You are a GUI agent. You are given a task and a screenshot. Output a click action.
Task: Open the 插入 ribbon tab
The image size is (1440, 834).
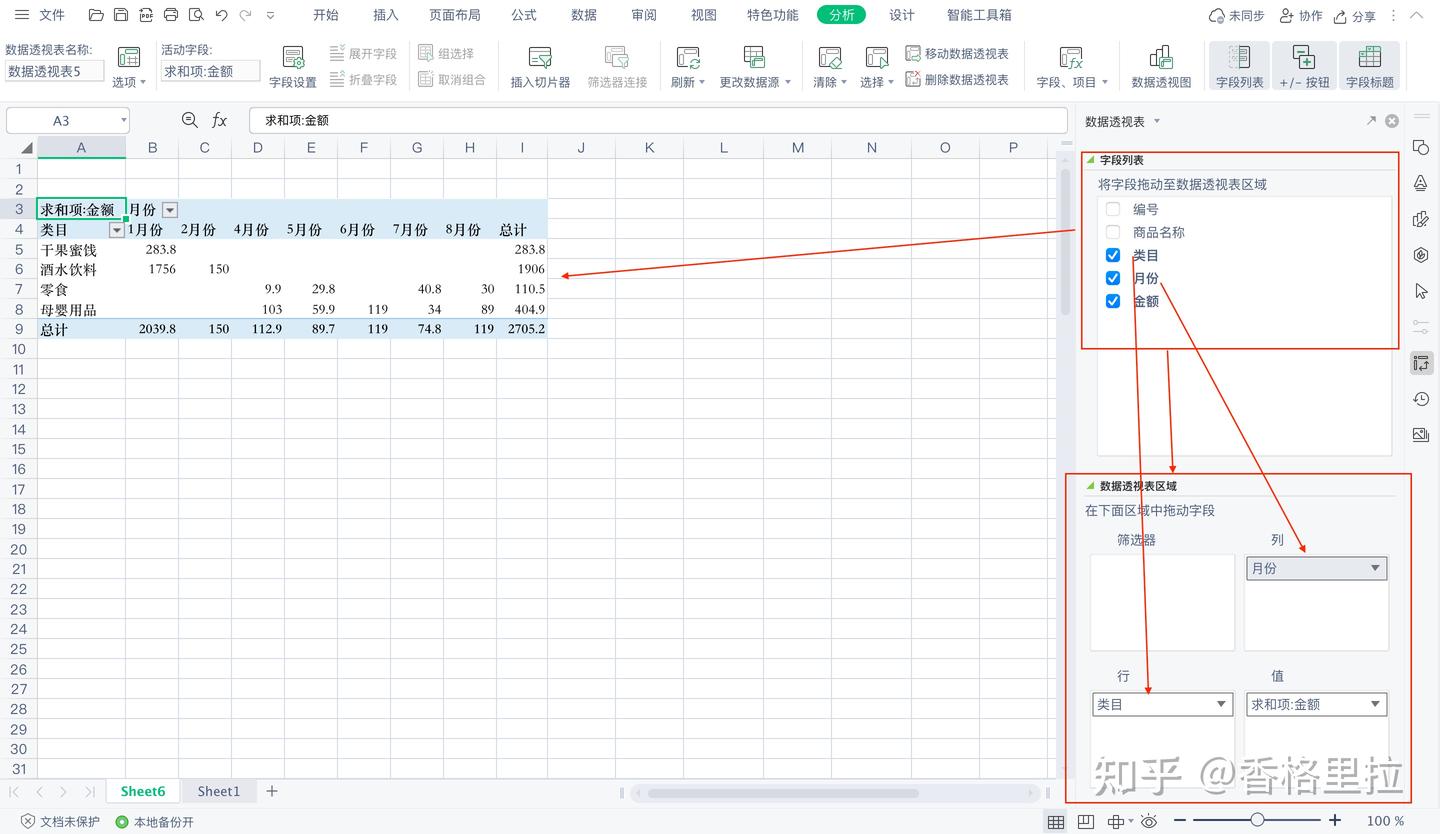pyautogui.click(x=385, y=15)
